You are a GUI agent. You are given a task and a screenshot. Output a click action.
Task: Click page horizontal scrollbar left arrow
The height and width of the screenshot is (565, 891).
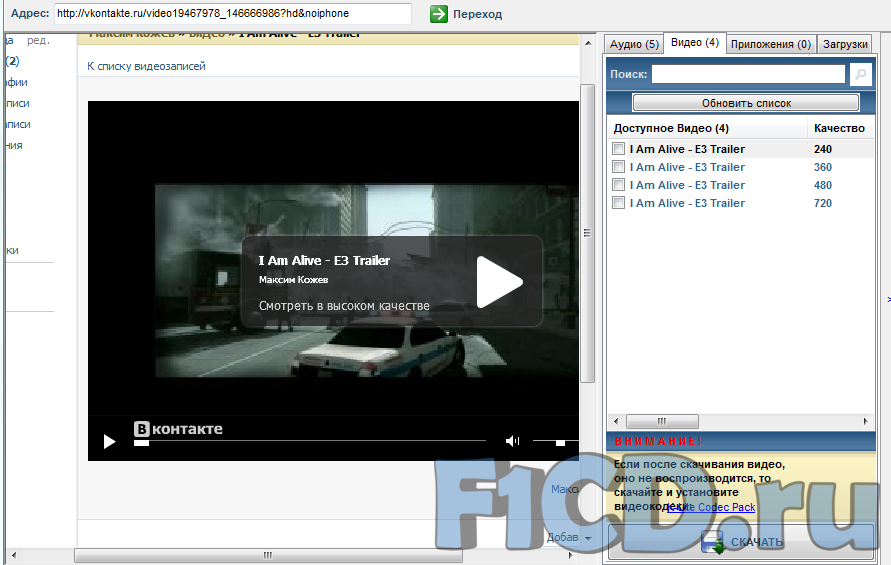click(x=14, y=555)
